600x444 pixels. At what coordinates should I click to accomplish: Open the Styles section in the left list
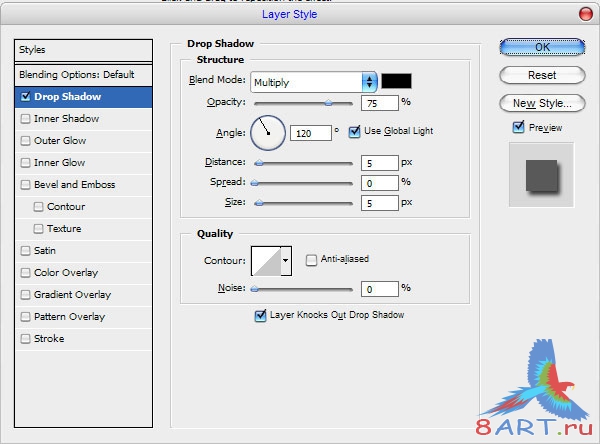[x=83, y=50]
